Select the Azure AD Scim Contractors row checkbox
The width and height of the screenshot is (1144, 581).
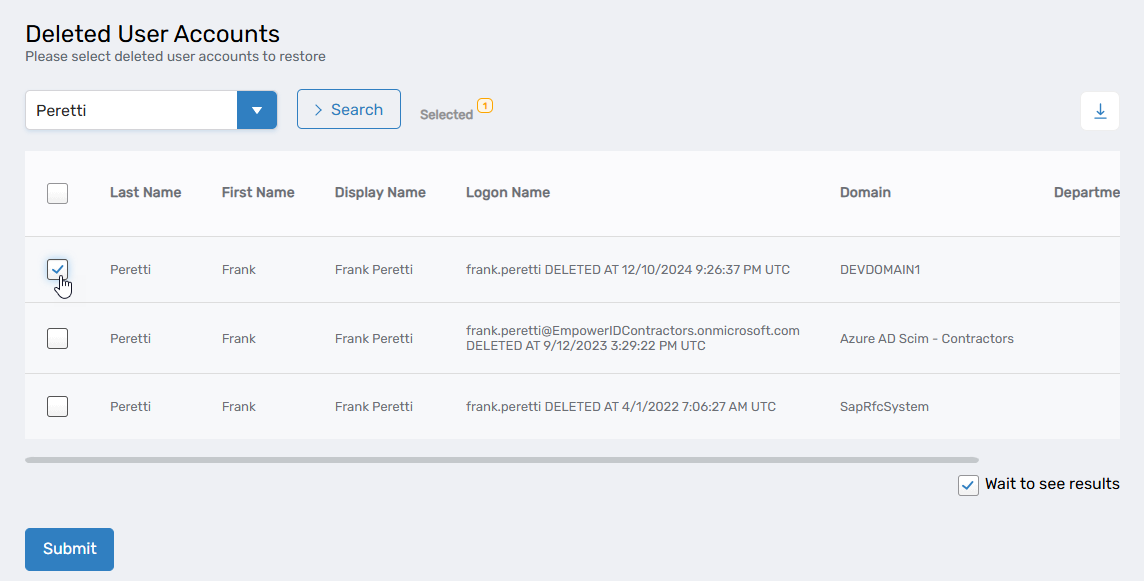coord(57,338)
